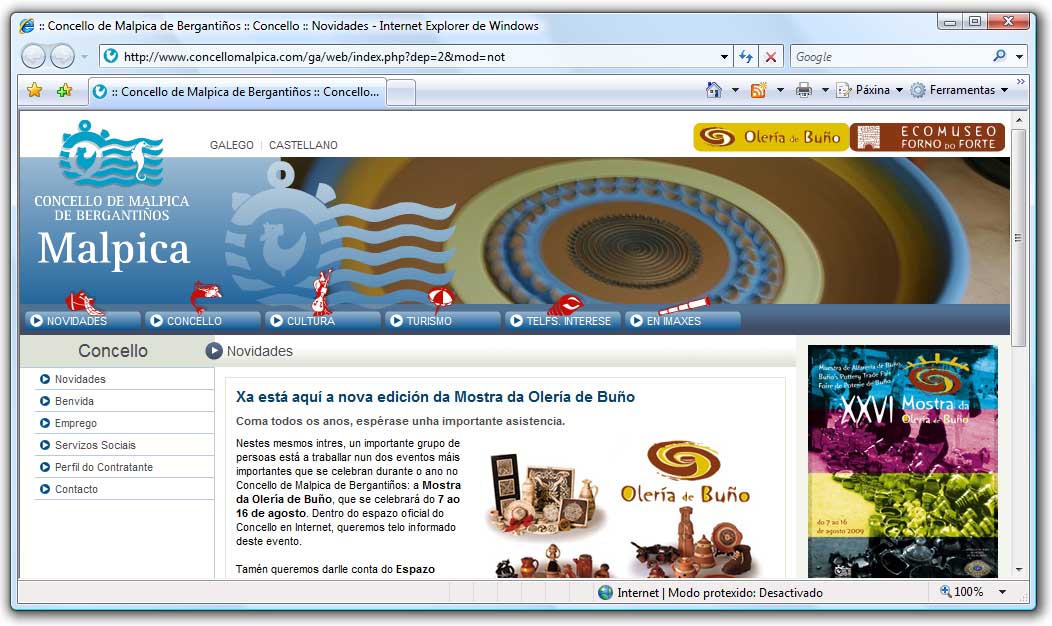Image resolution: width=1052 pixels, height=626 pixels.
Task: Click the search magnifier icon
Action: [x=999, y=56]
